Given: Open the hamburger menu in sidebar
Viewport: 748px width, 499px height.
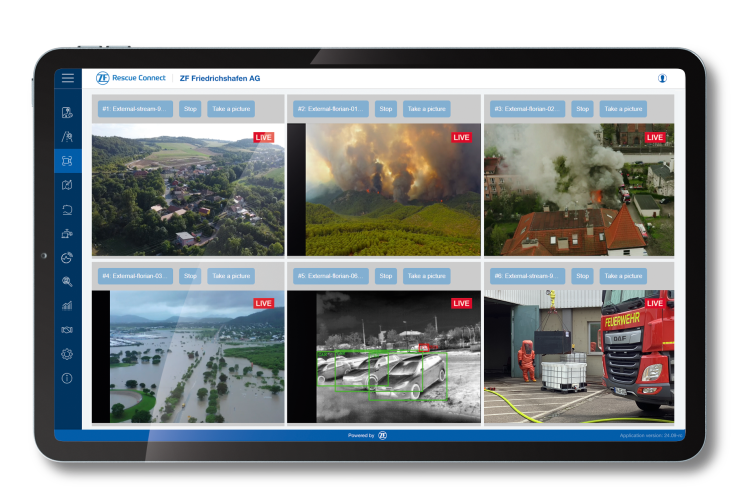Looking at the screenshot, I should (x=68, y=78).
